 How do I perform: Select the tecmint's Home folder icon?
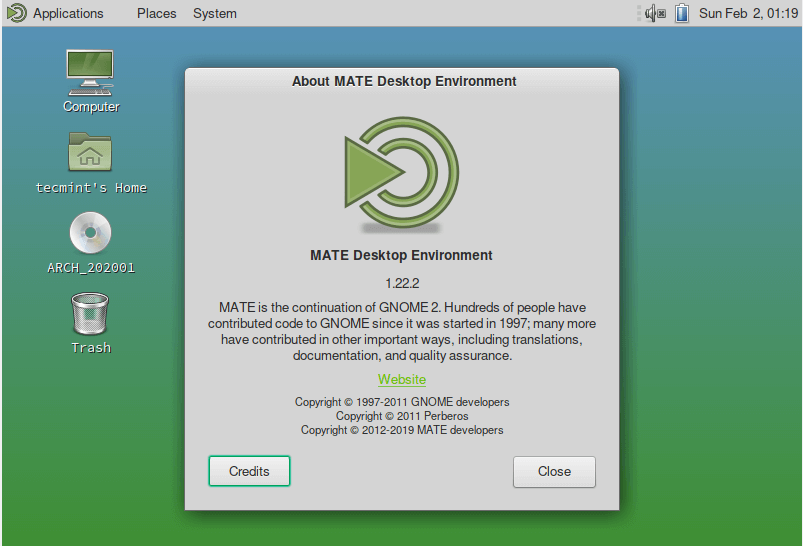(90, 152)
